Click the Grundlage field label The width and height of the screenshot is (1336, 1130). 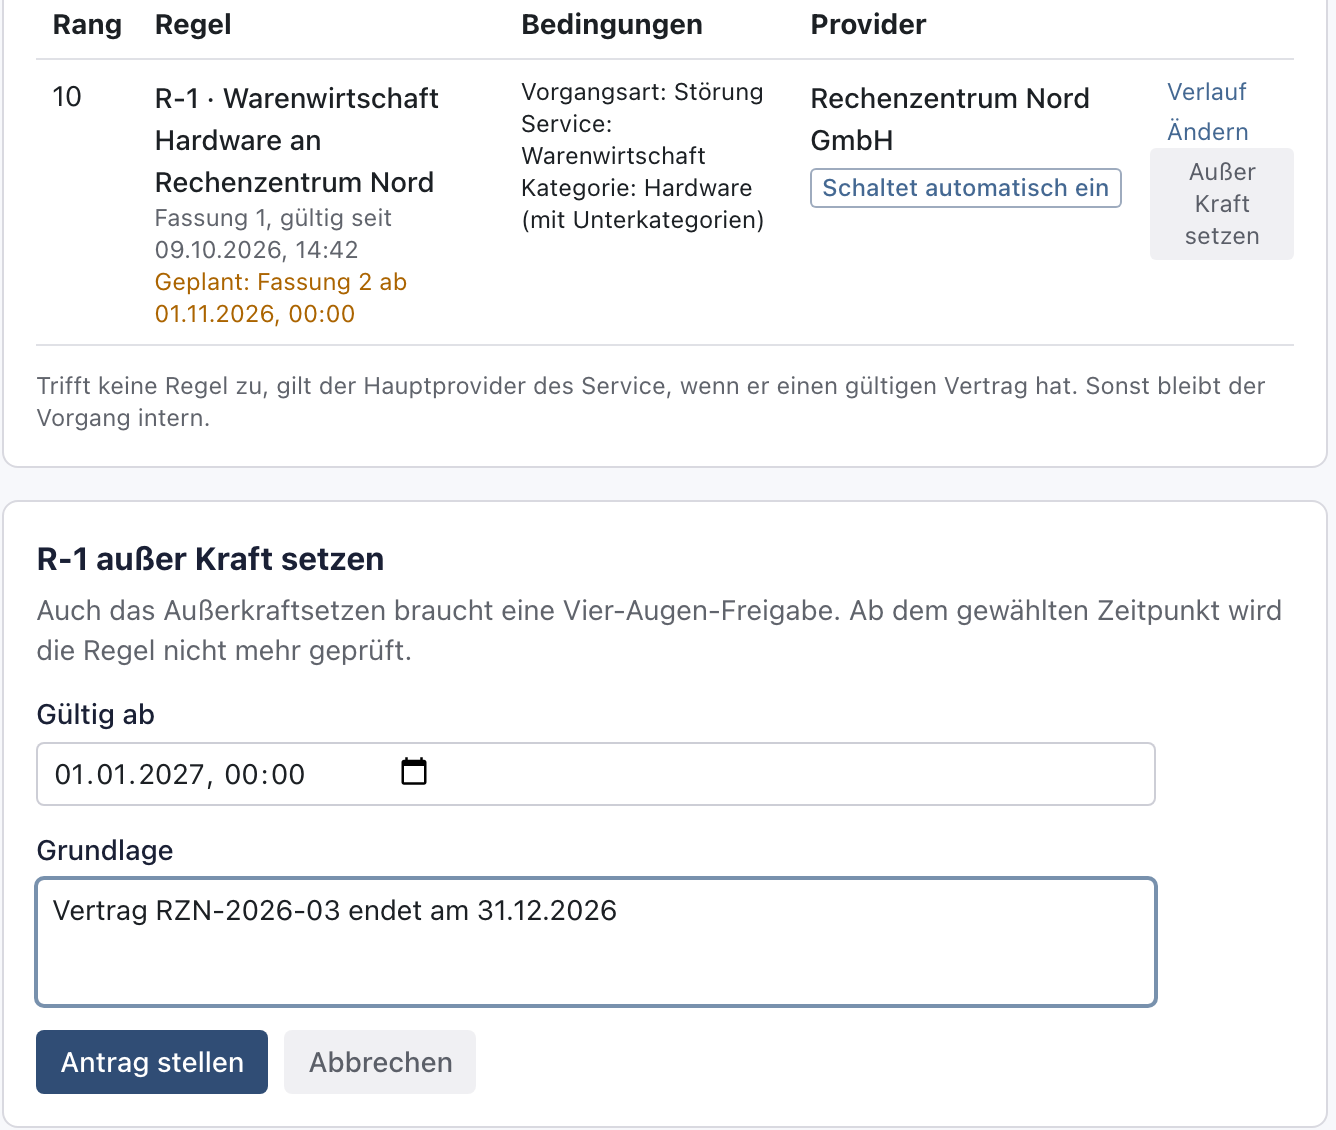(x=105, y=851)
